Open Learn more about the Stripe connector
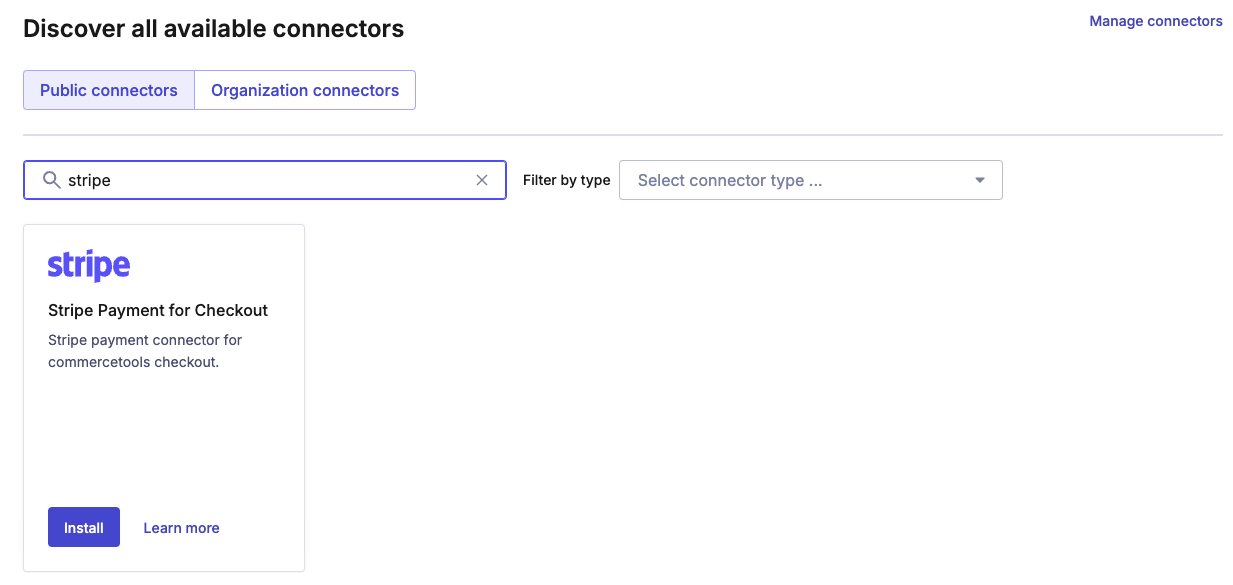Image resolution: width=1233 pixels, height=585 pixels. pyautogui.click(x=181, y=528)
